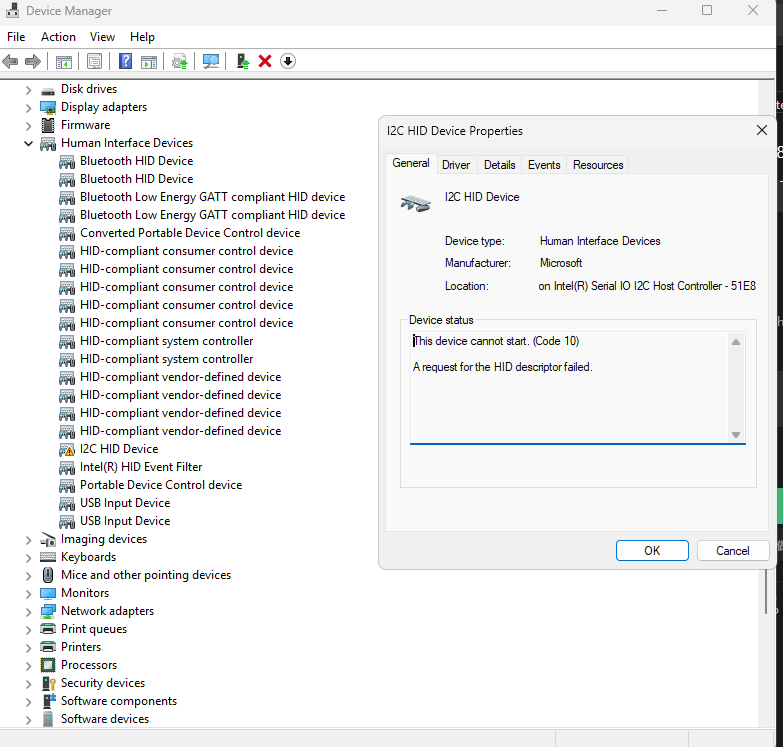Click the Network adapters category icon
This screenshot has height=747, width=783.
pyautogui.click(x=48, y=611)
